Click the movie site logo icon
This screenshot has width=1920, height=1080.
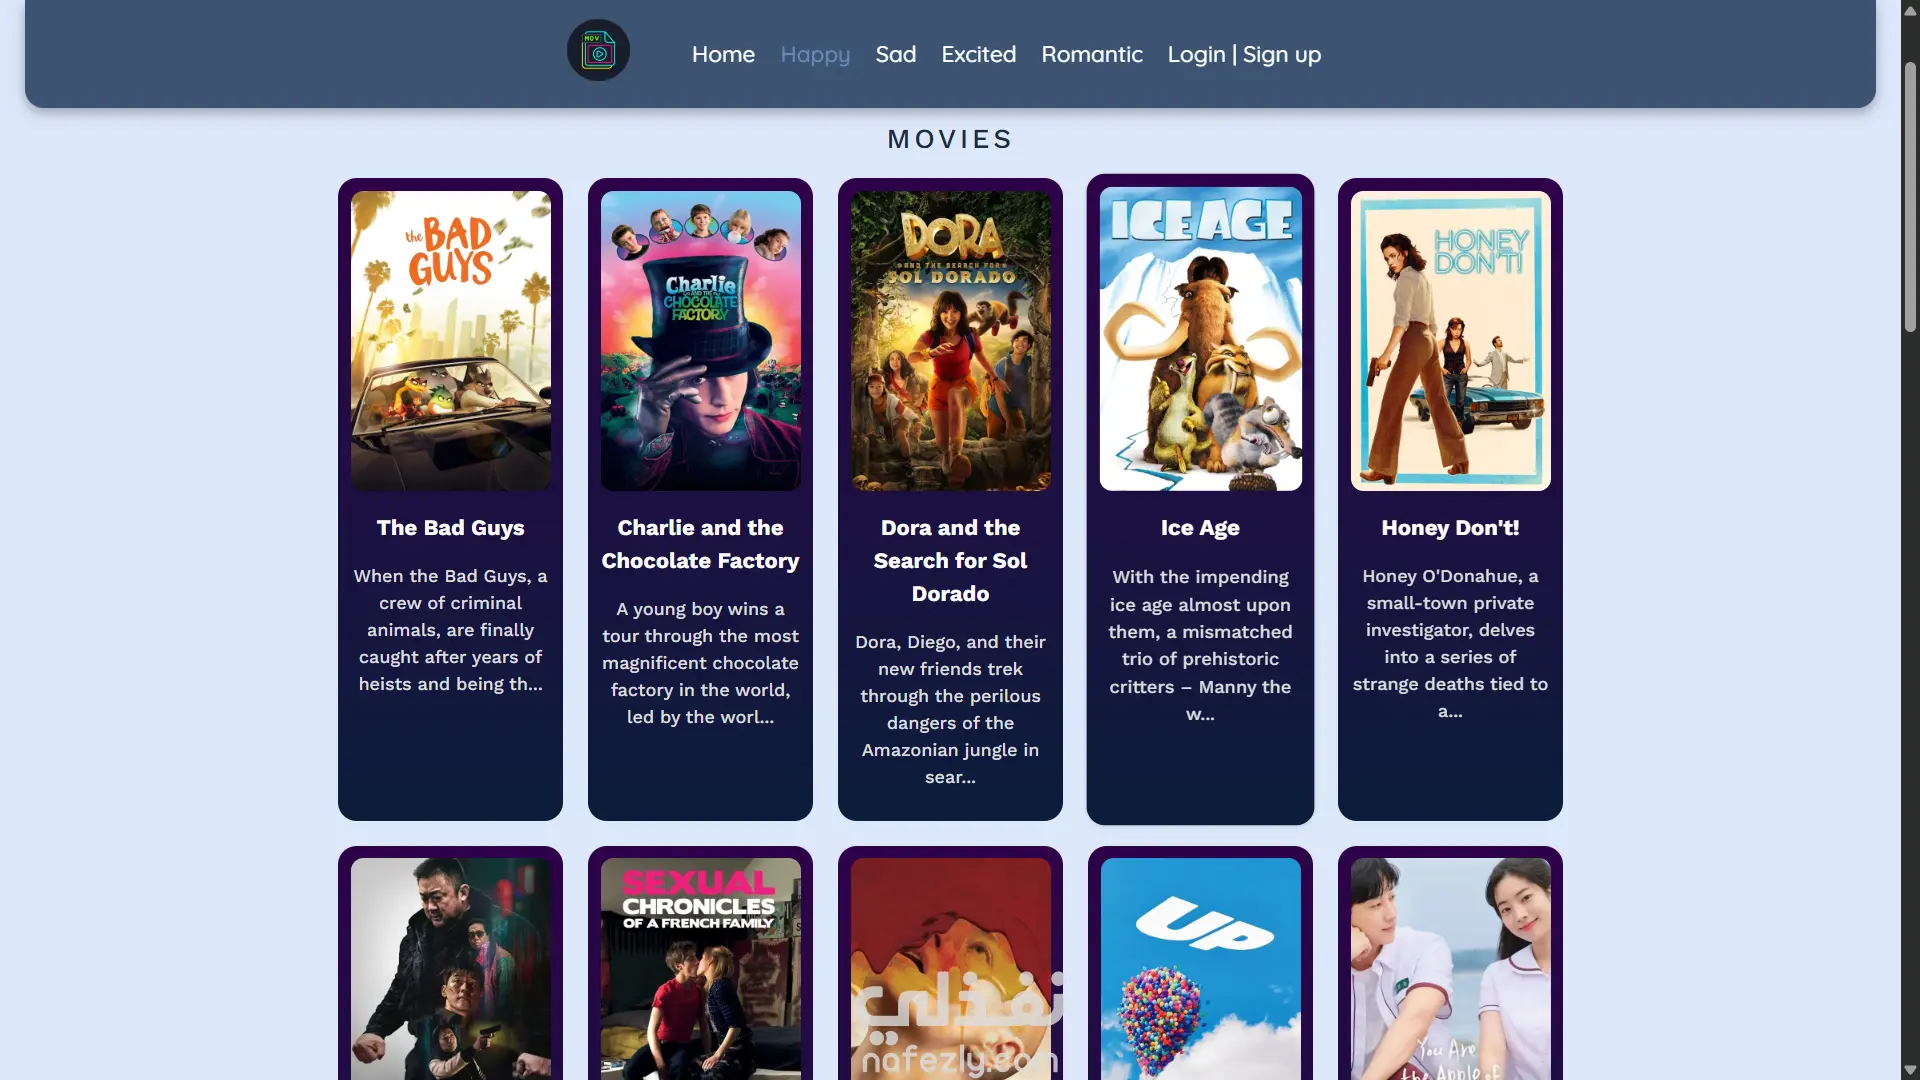598,51
